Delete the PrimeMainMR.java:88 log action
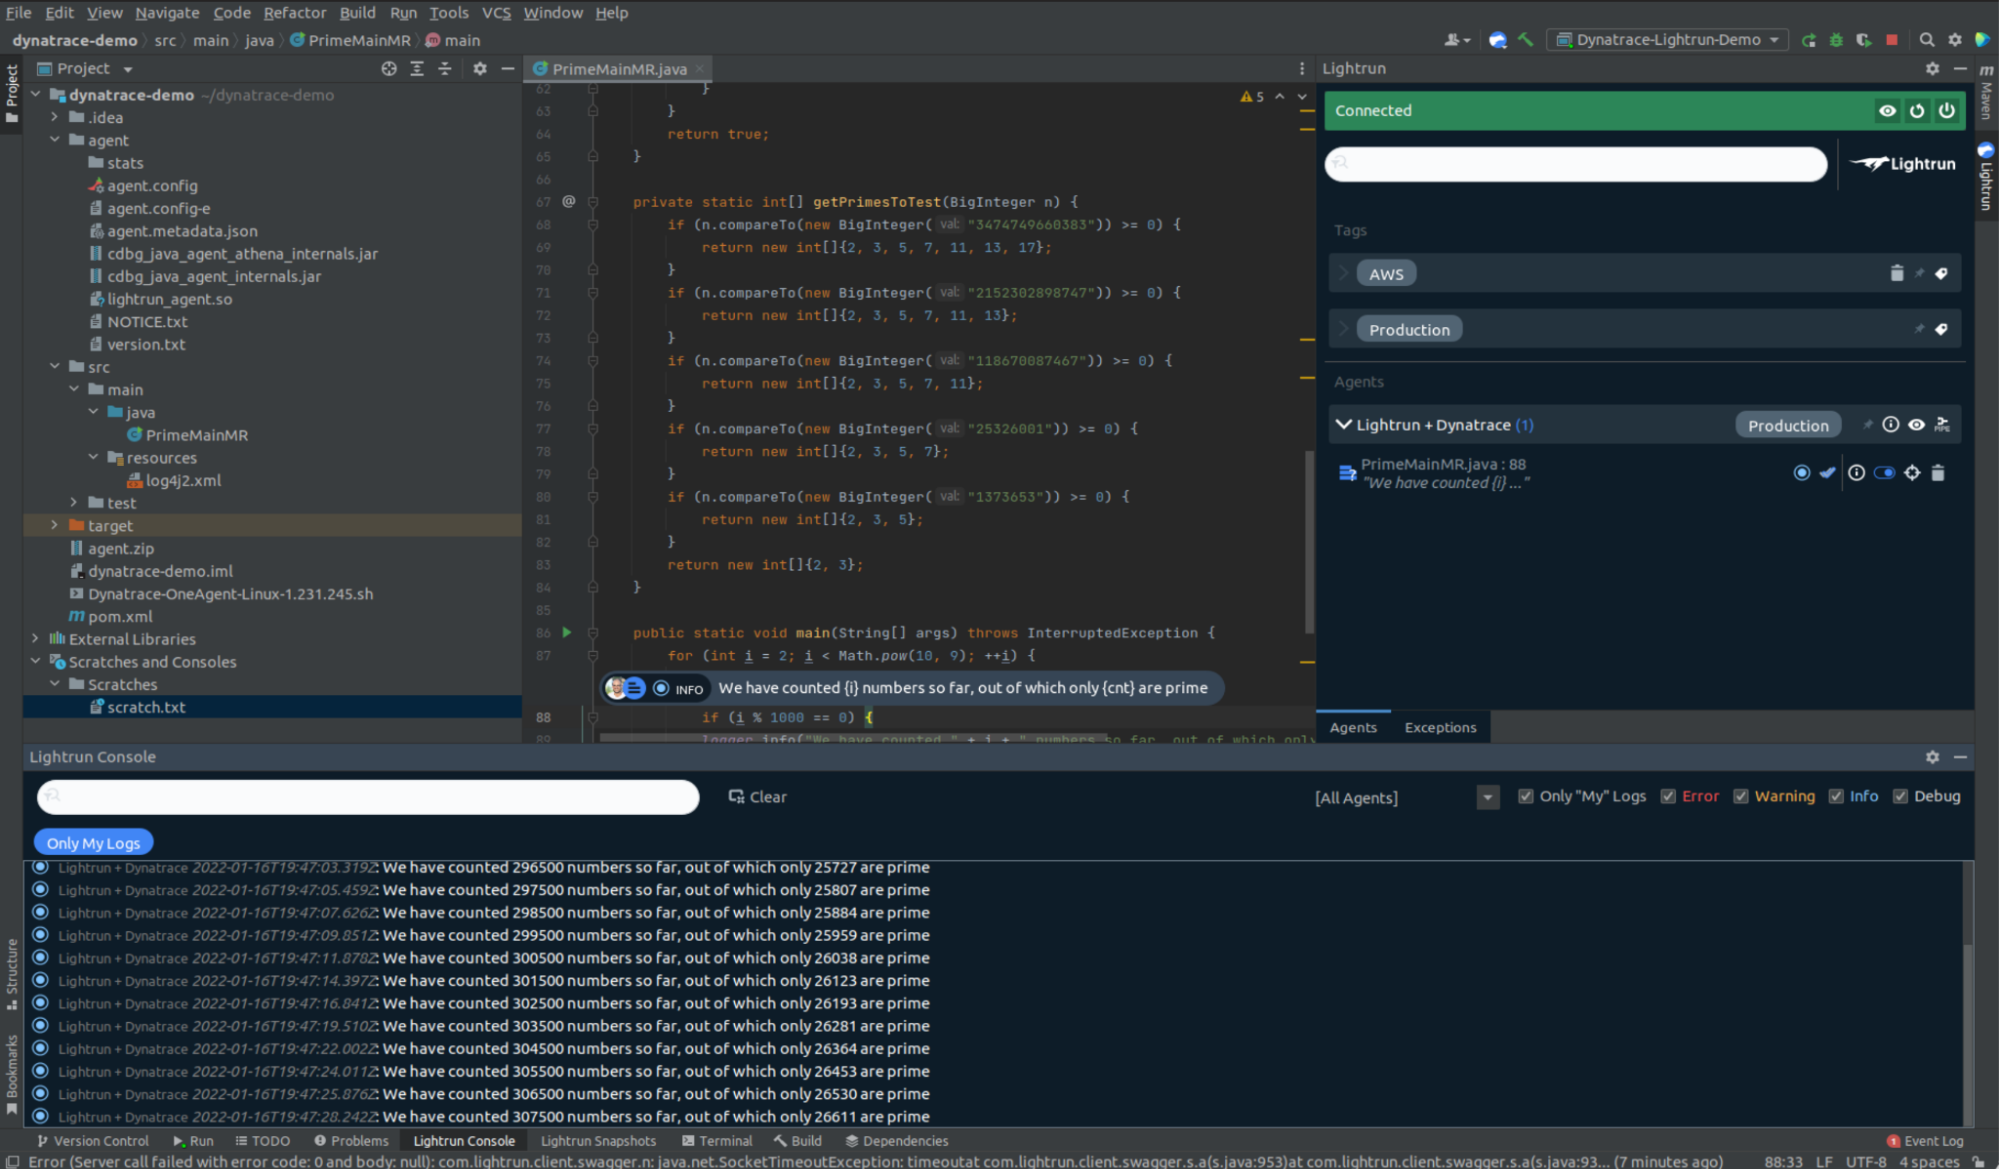 [x=1938, y=473]
